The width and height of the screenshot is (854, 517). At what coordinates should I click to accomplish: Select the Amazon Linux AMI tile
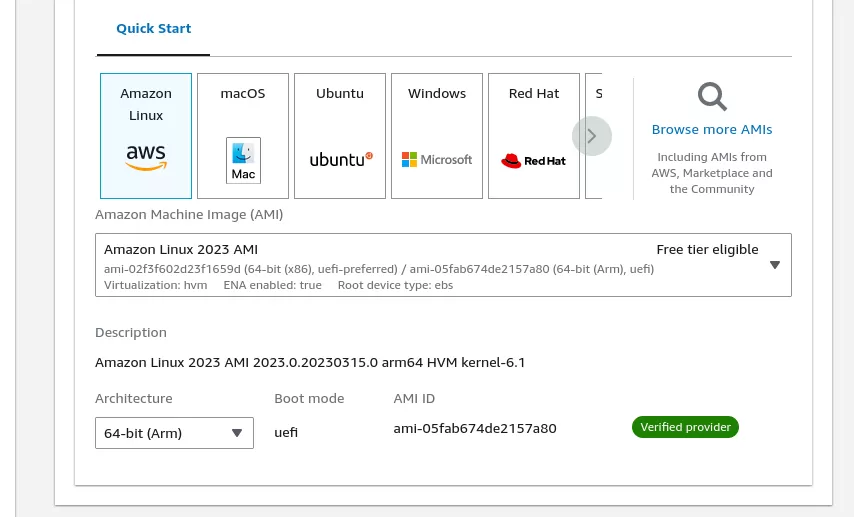point(146,136)
